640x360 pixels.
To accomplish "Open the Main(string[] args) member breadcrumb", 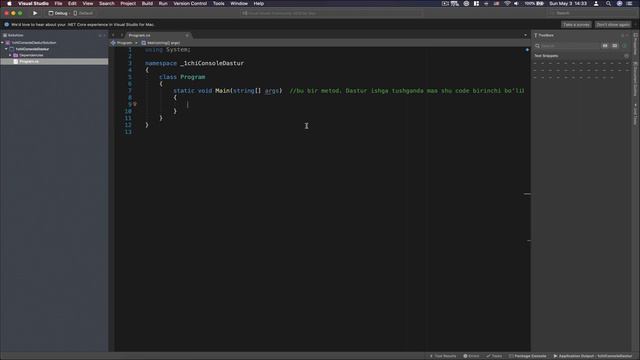I will click(161, 43).
